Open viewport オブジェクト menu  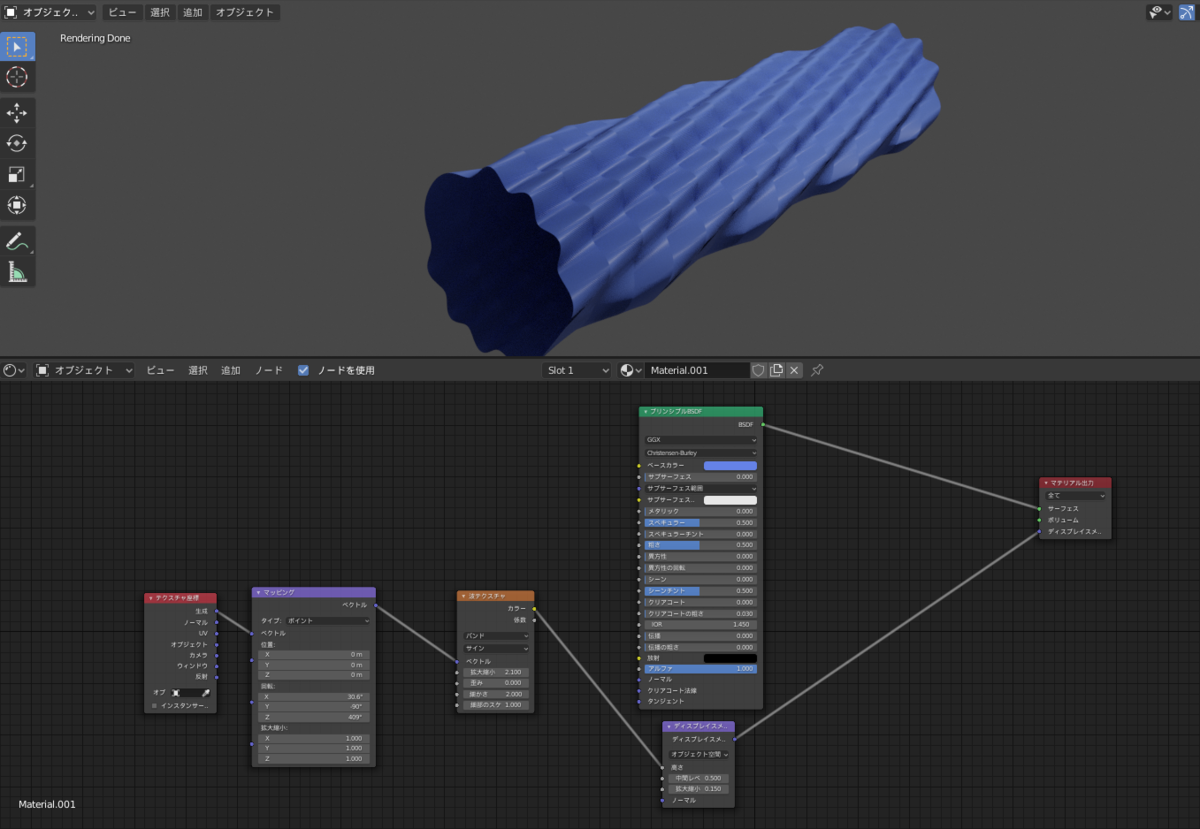[x=245, y=12]
